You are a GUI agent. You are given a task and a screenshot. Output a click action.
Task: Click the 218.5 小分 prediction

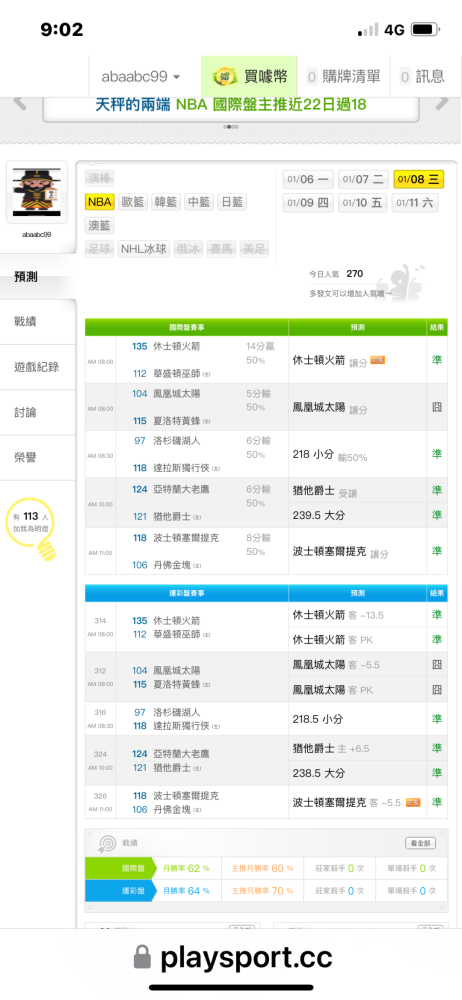pyautogui.click(x=317, y=719)
